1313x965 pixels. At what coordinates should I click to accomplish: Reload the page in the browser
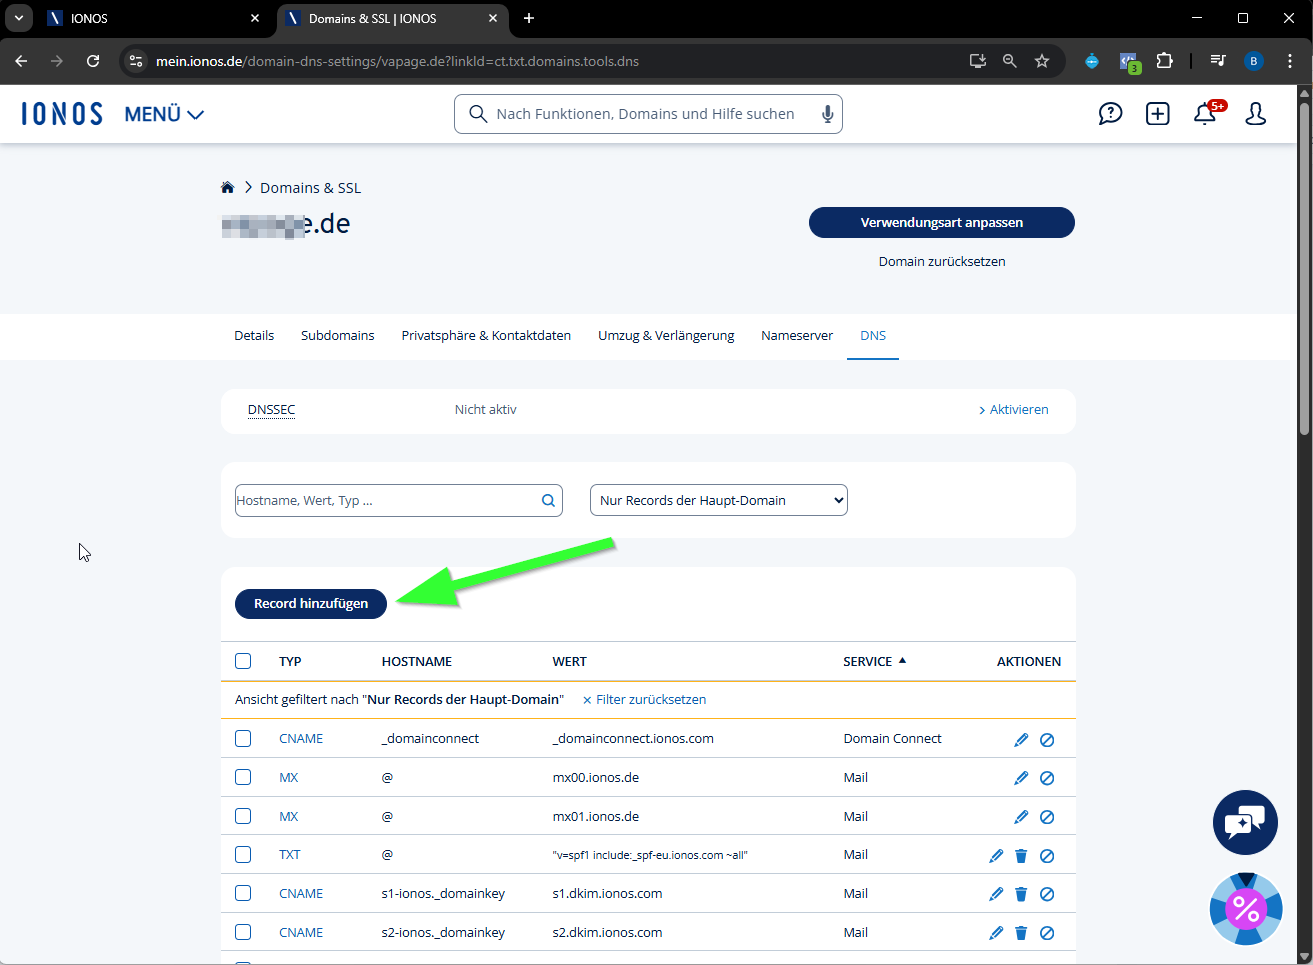[x=93, y=61]
